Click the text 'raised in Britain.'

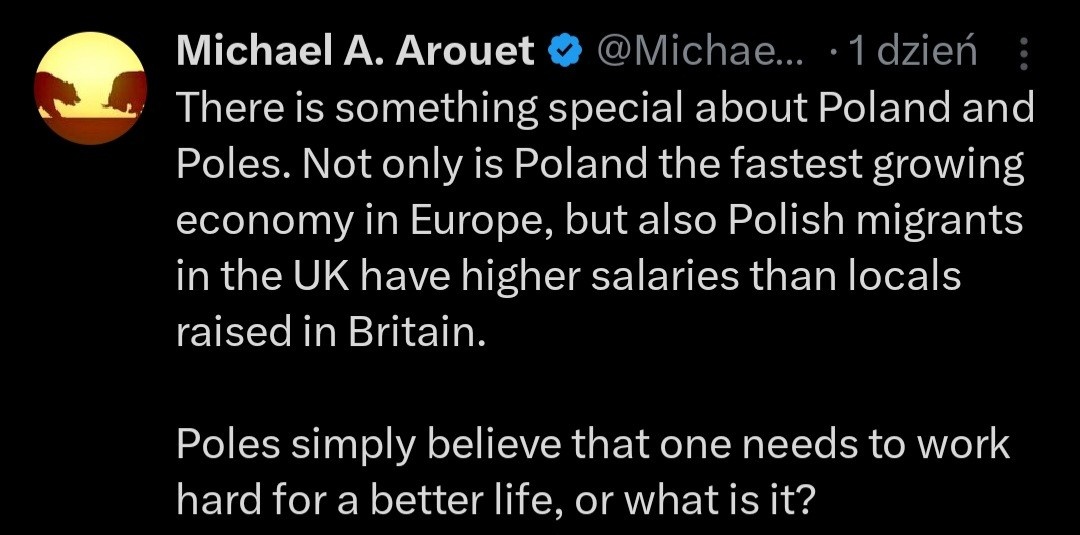[329, 333]
